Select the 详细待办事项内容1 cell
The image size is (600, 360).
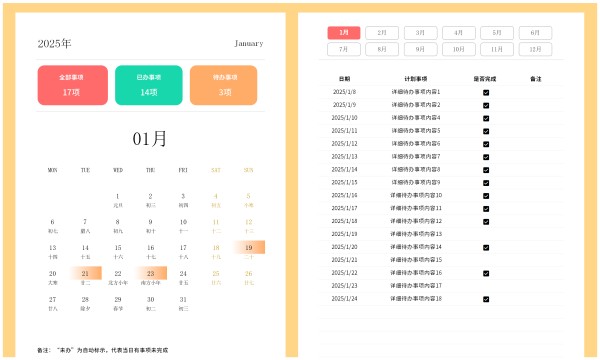(x=416, y=92)
